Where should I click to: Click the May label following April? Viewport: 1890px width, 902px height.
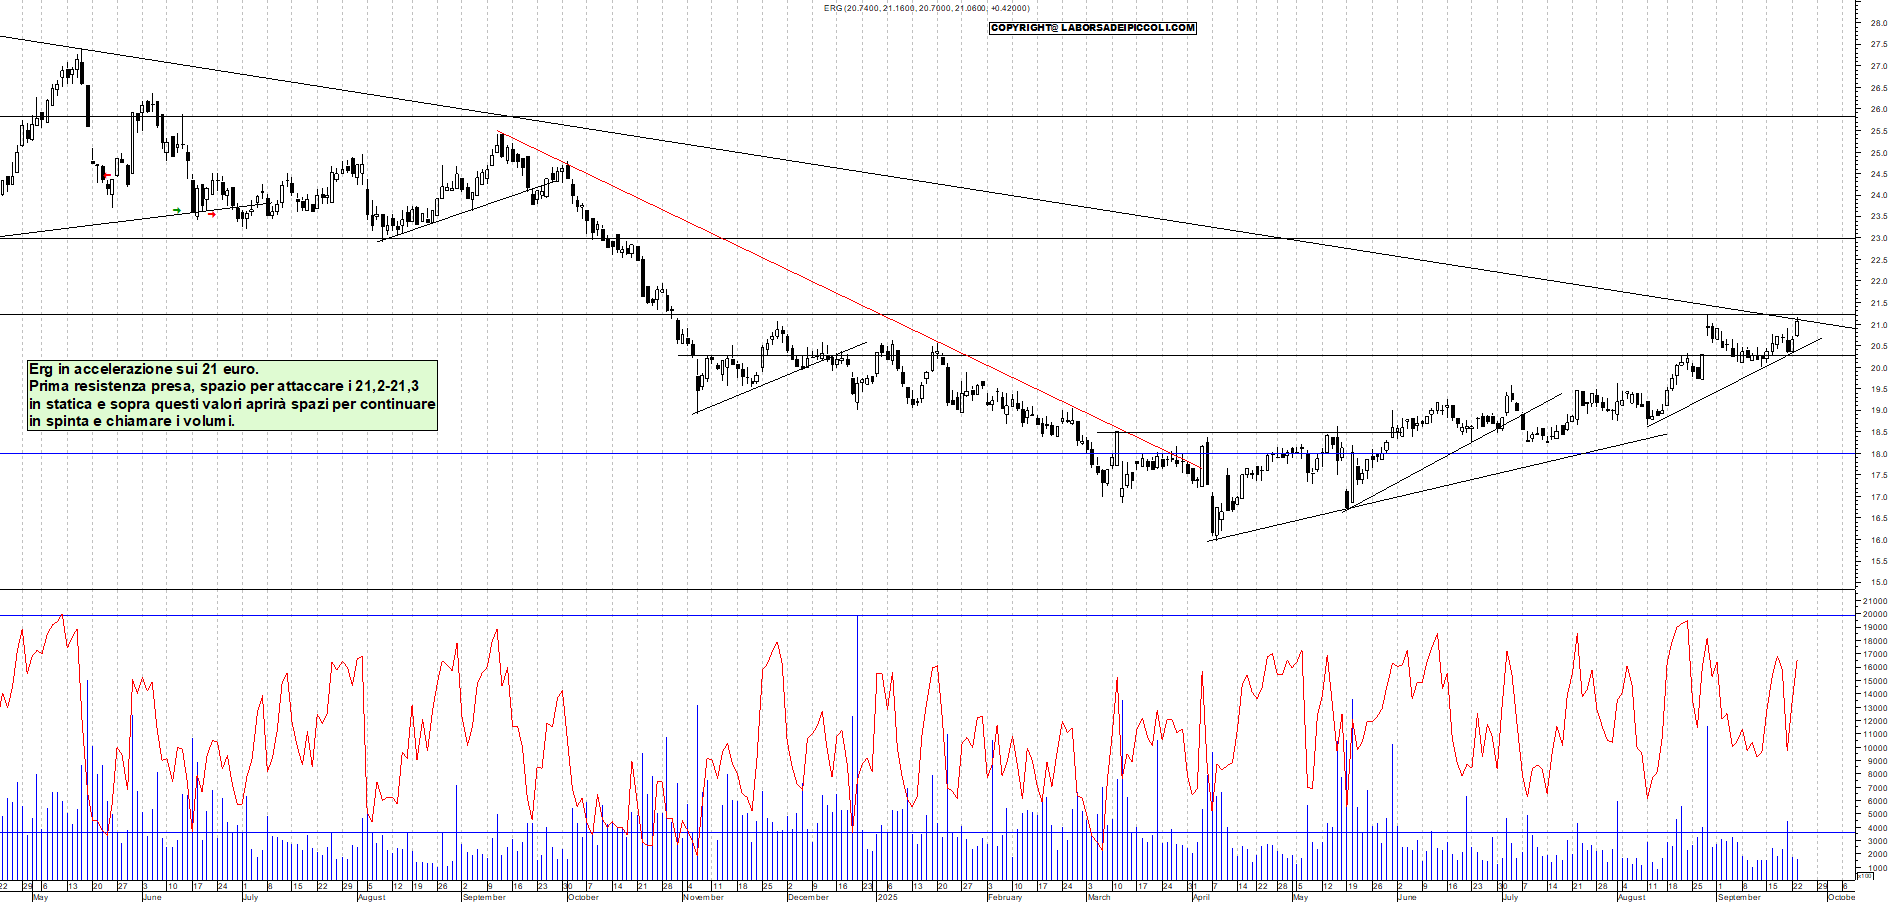click(x=1300, y=897)
